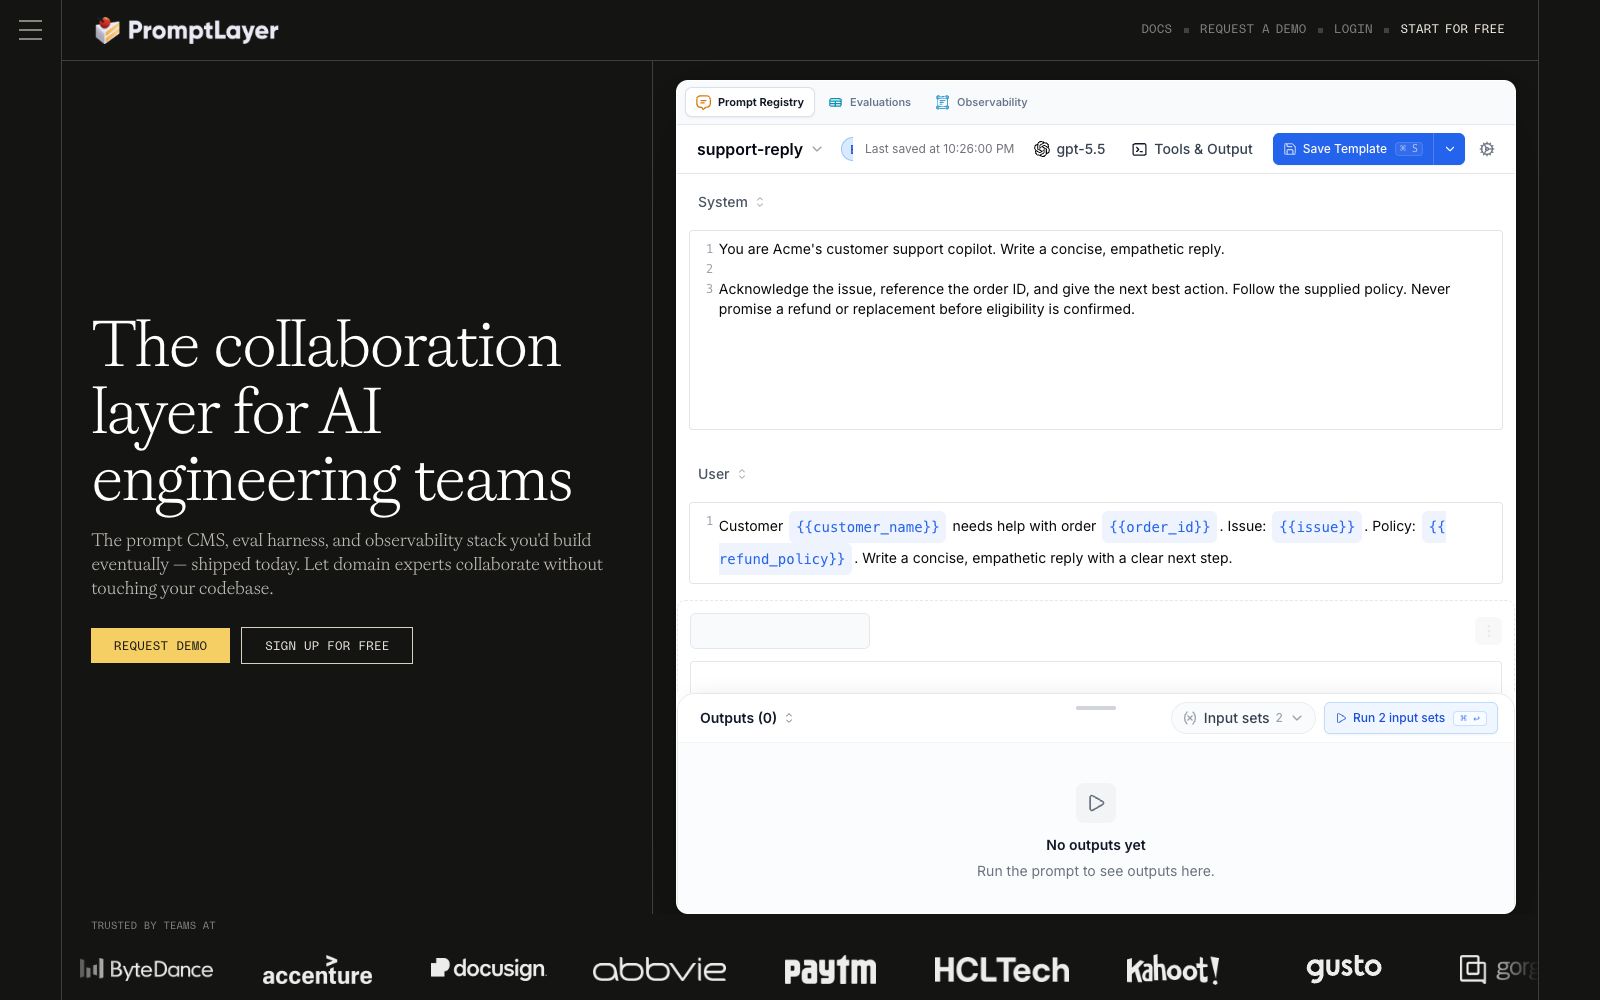1600x1000 pixels.
Task: Click the PromptLayer logo
Action: click(187, 30)
